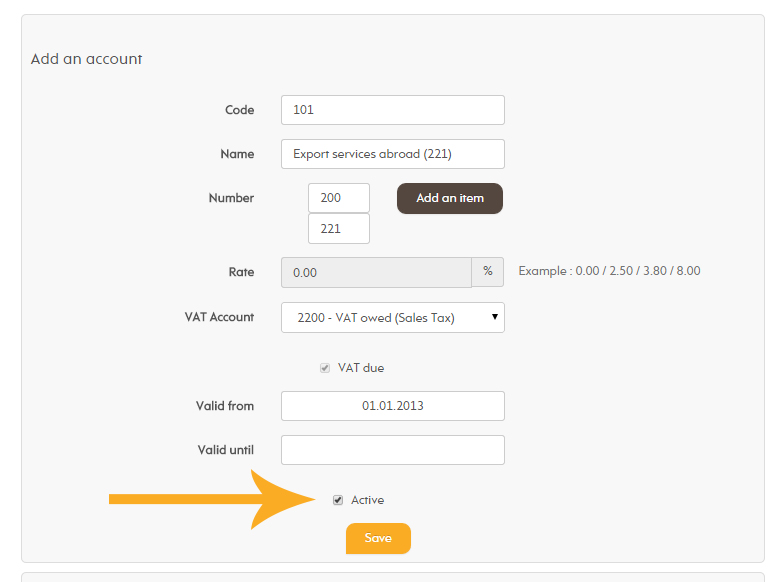Viewport: 775px width, 582px height.
Task: Click the rate Example hint text
Action: 609,271
